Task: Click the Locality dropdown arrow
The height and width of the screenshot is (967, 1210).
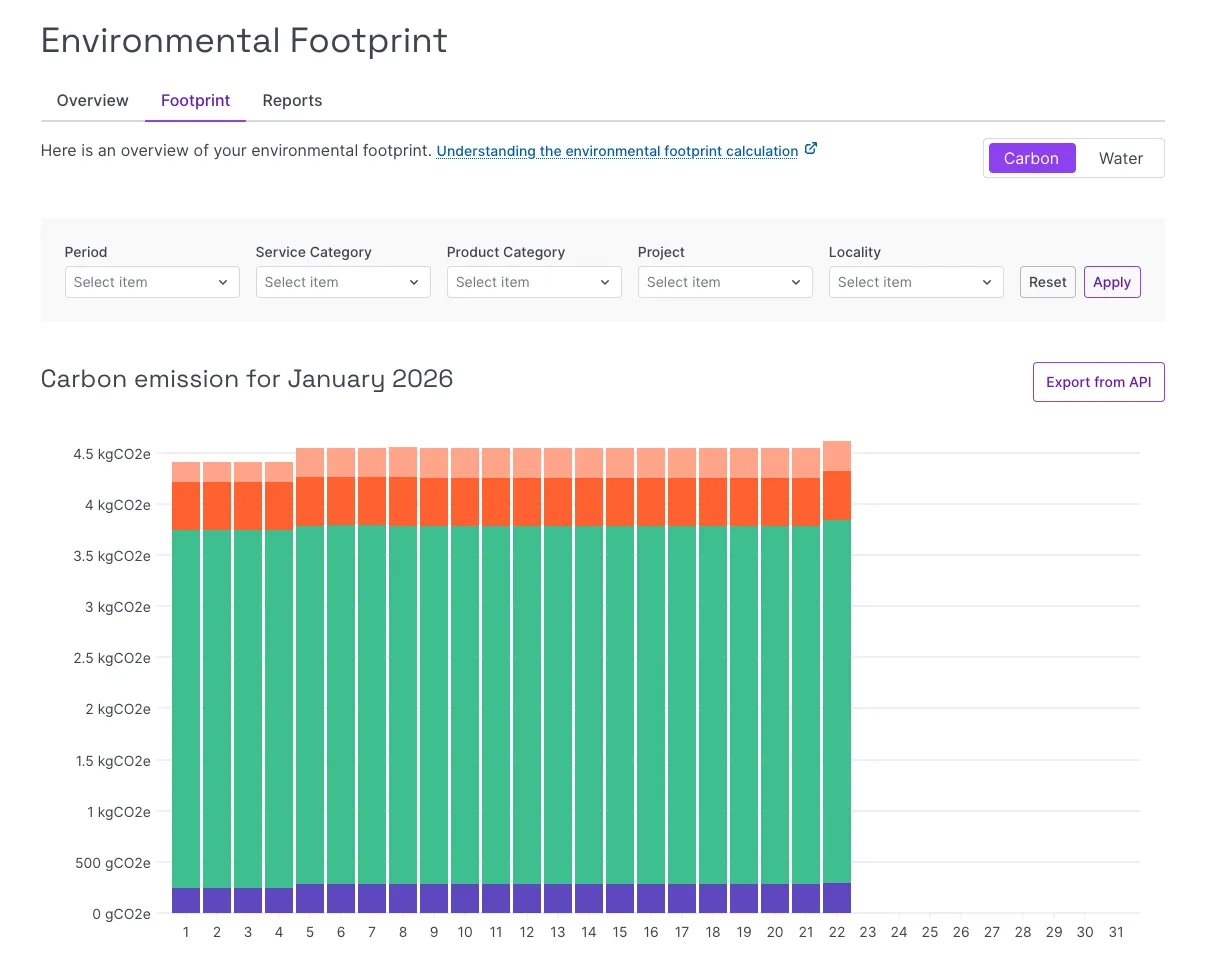Action: pyautogui.click(x=988, y=282)
